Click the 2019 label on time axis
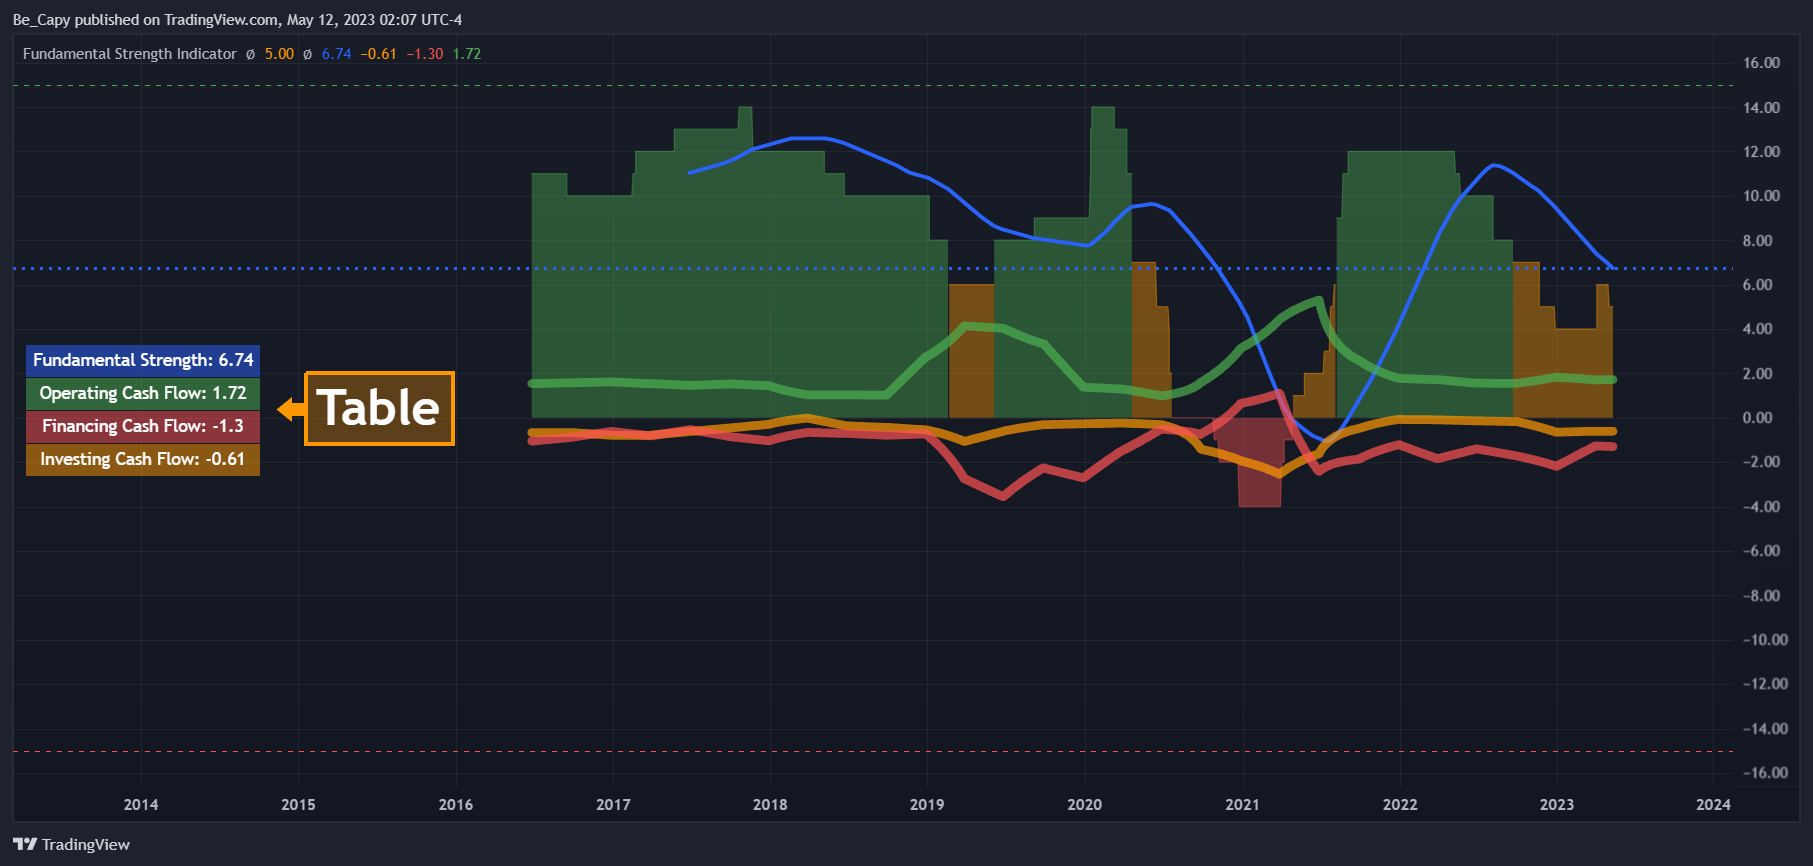1813x866 pixels. pyautogui.click(x=927, y=804)
